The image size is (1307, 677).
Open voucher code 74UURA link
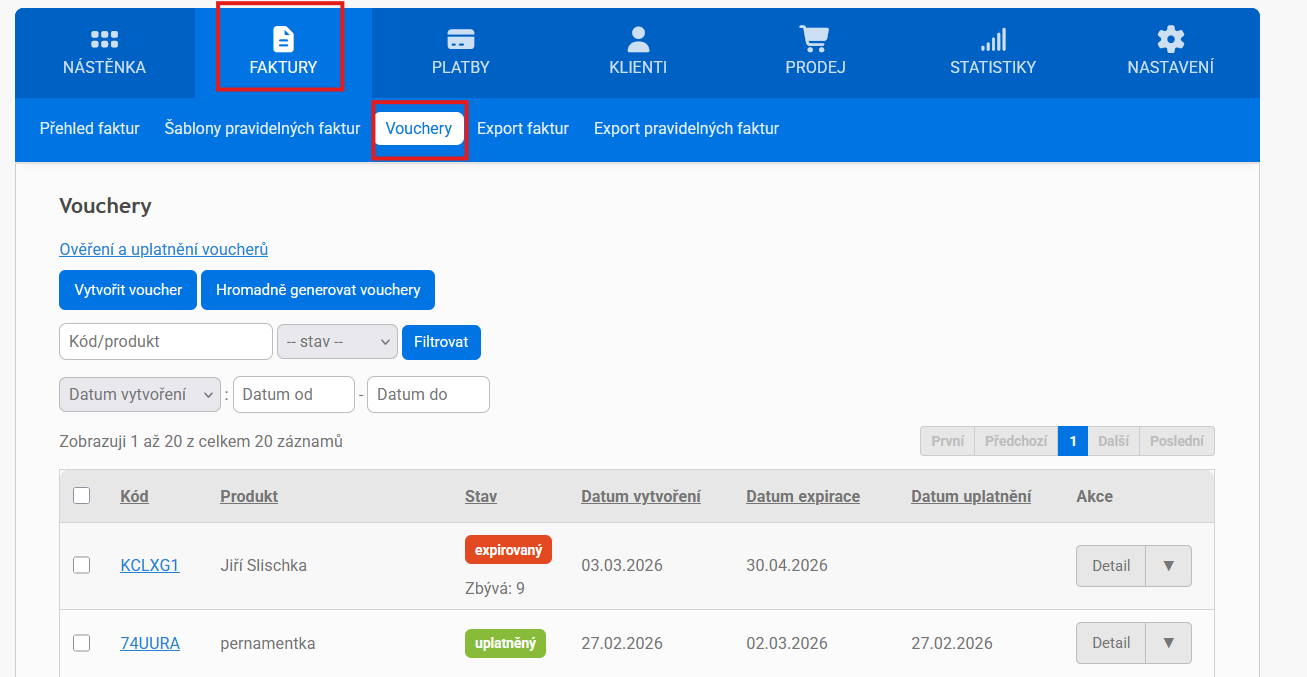click(150, 643)
